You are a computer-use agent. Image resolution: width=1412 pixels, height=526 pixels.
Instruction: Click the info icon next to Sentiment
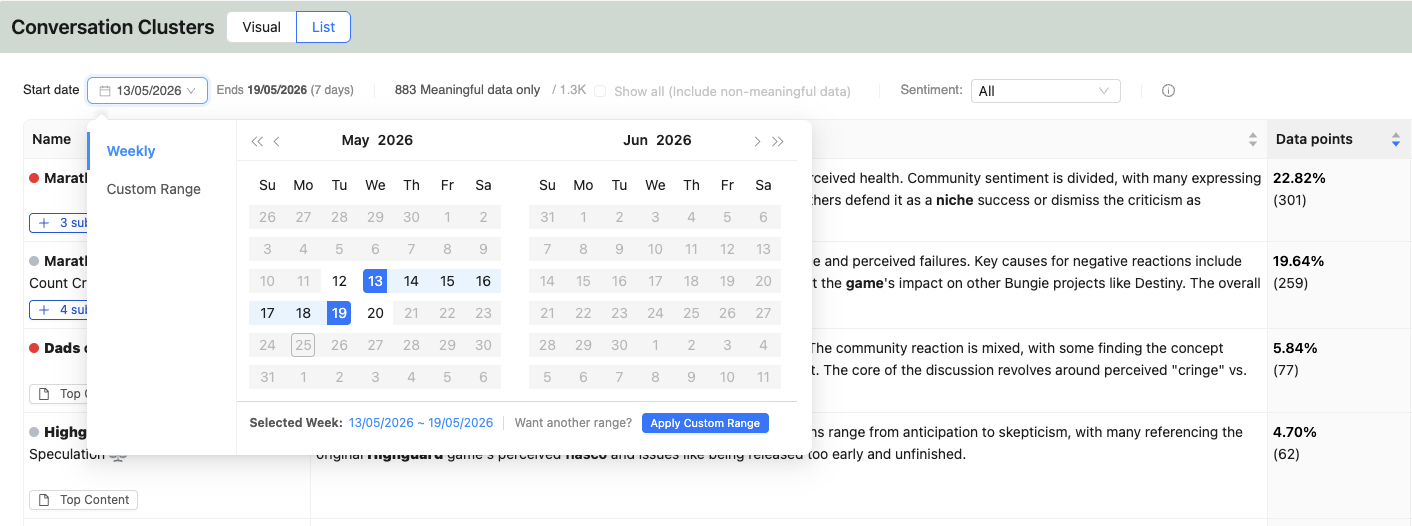click(x=1168, y=91)
